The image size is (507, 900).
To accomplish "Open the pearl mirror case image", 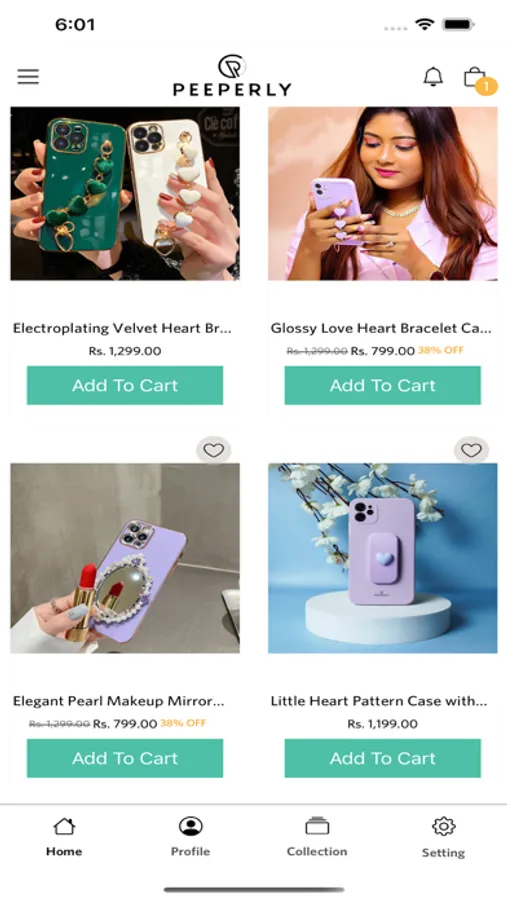I will click(125, 558).
